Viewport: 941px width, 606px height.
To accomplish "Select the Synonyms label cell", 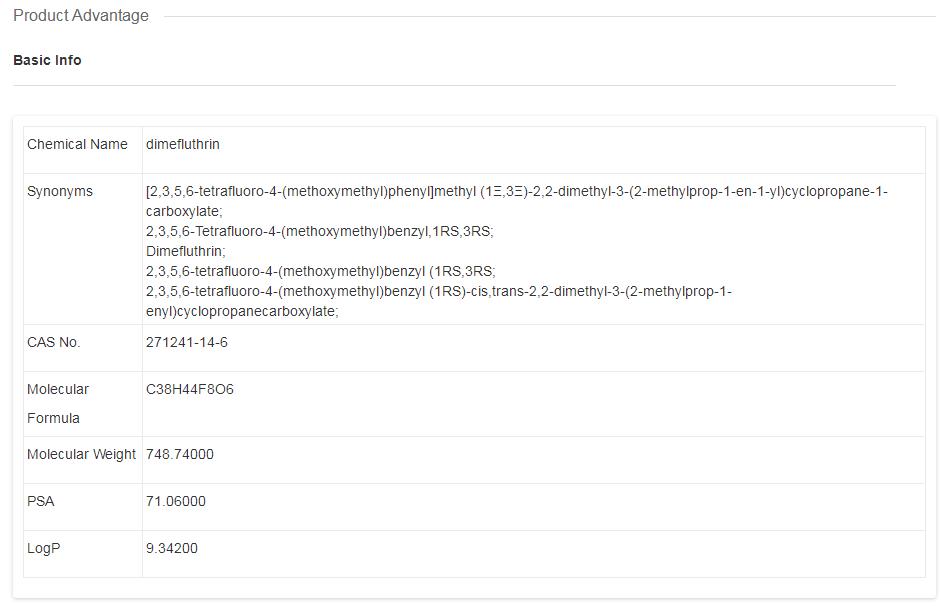I will pos(60,191).
